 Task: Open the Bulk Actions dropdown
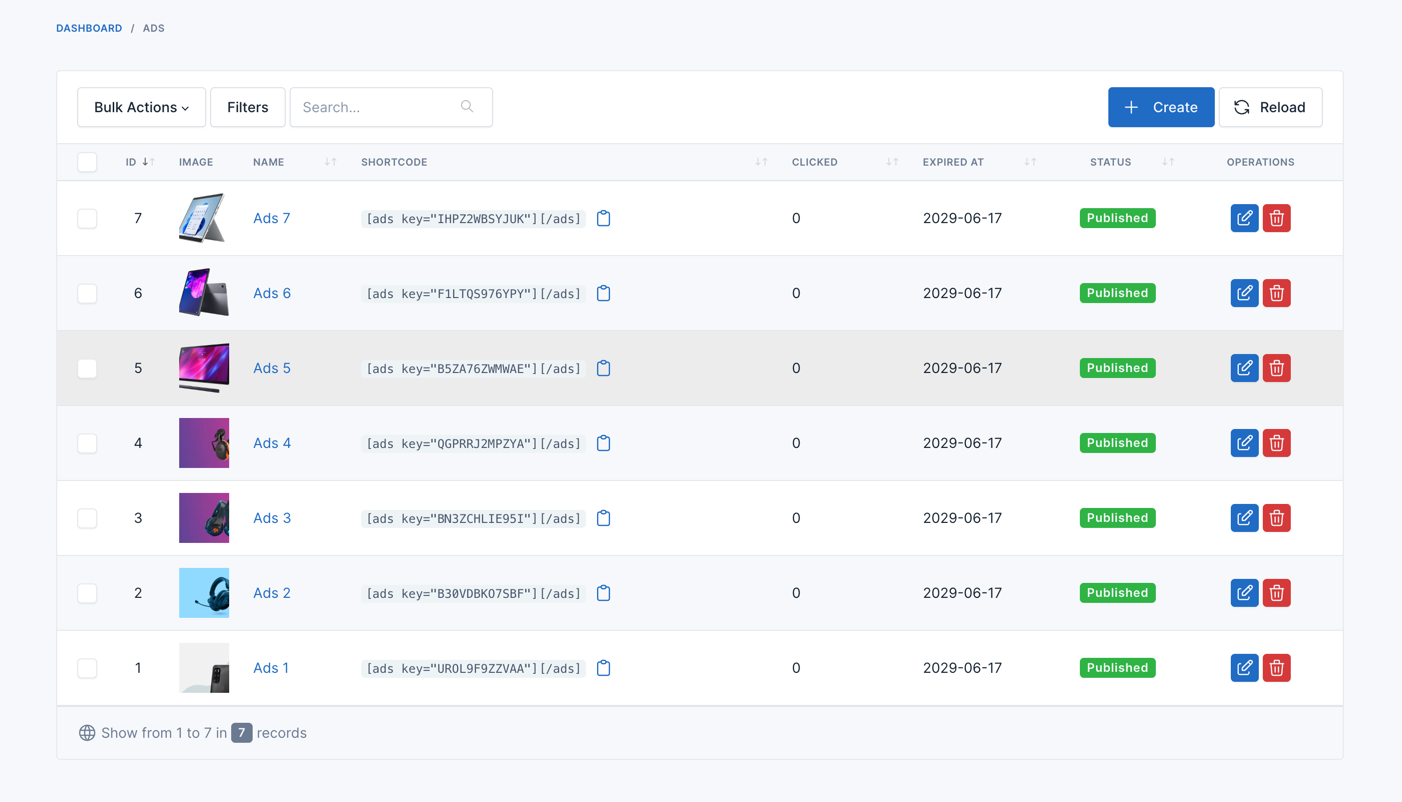click(141, 107)
